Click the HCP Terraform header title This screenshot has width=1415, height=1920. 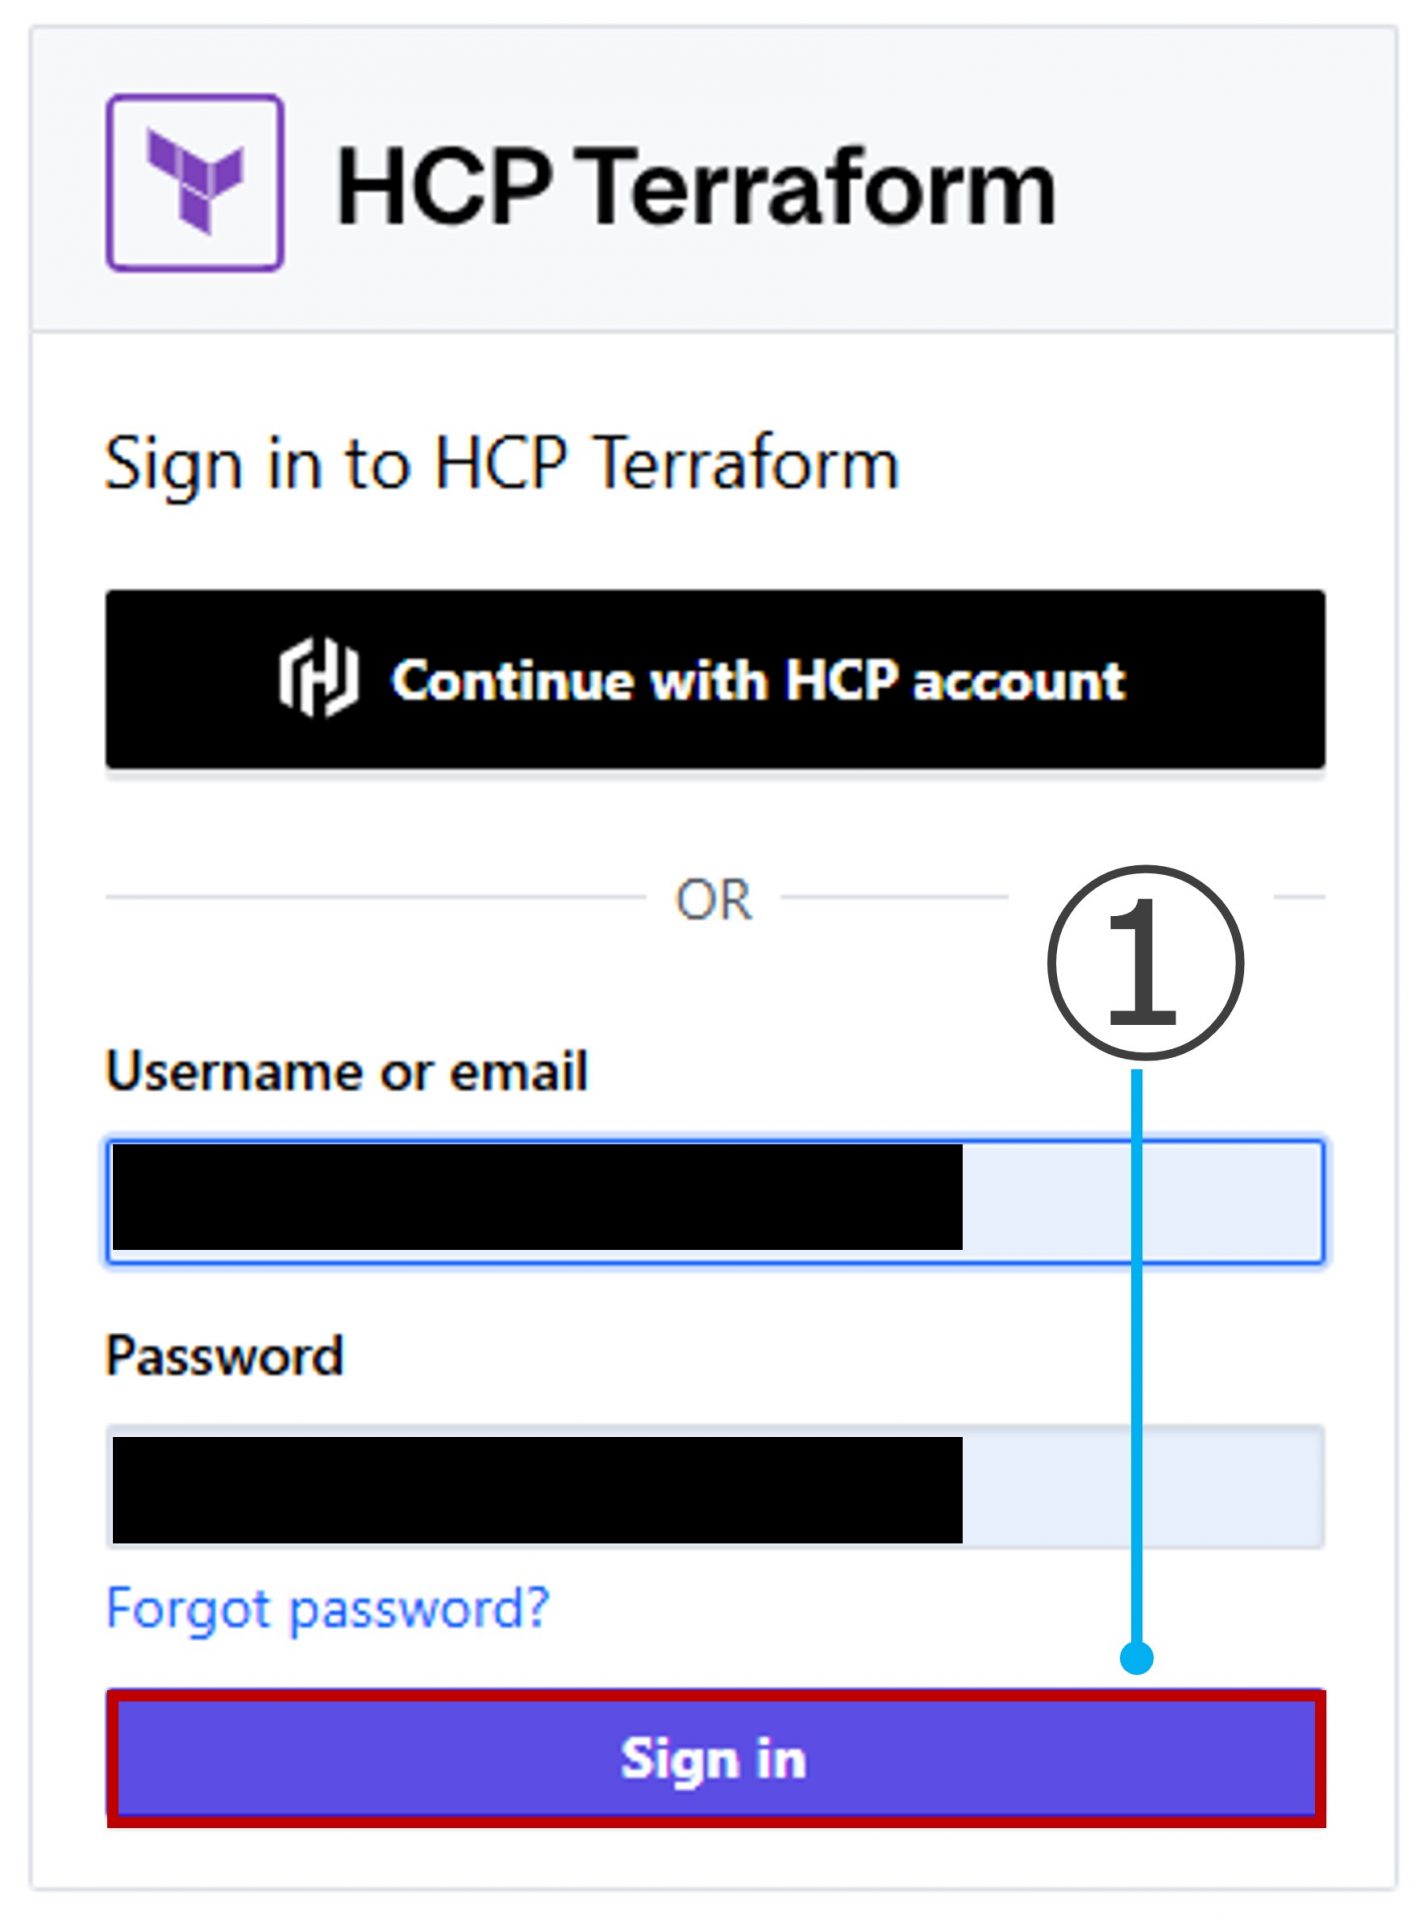696,186
